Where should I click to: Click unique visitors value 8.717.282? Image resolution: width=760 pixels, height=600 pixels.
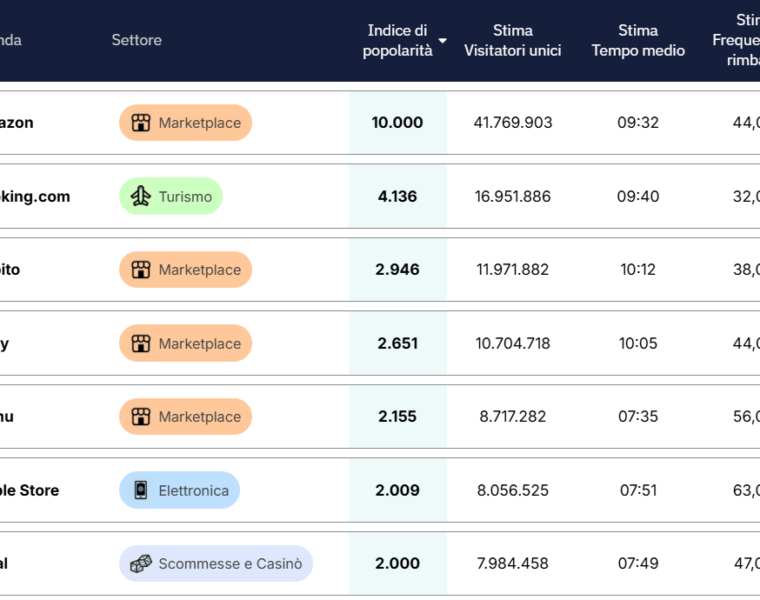(x=513, y=416)
